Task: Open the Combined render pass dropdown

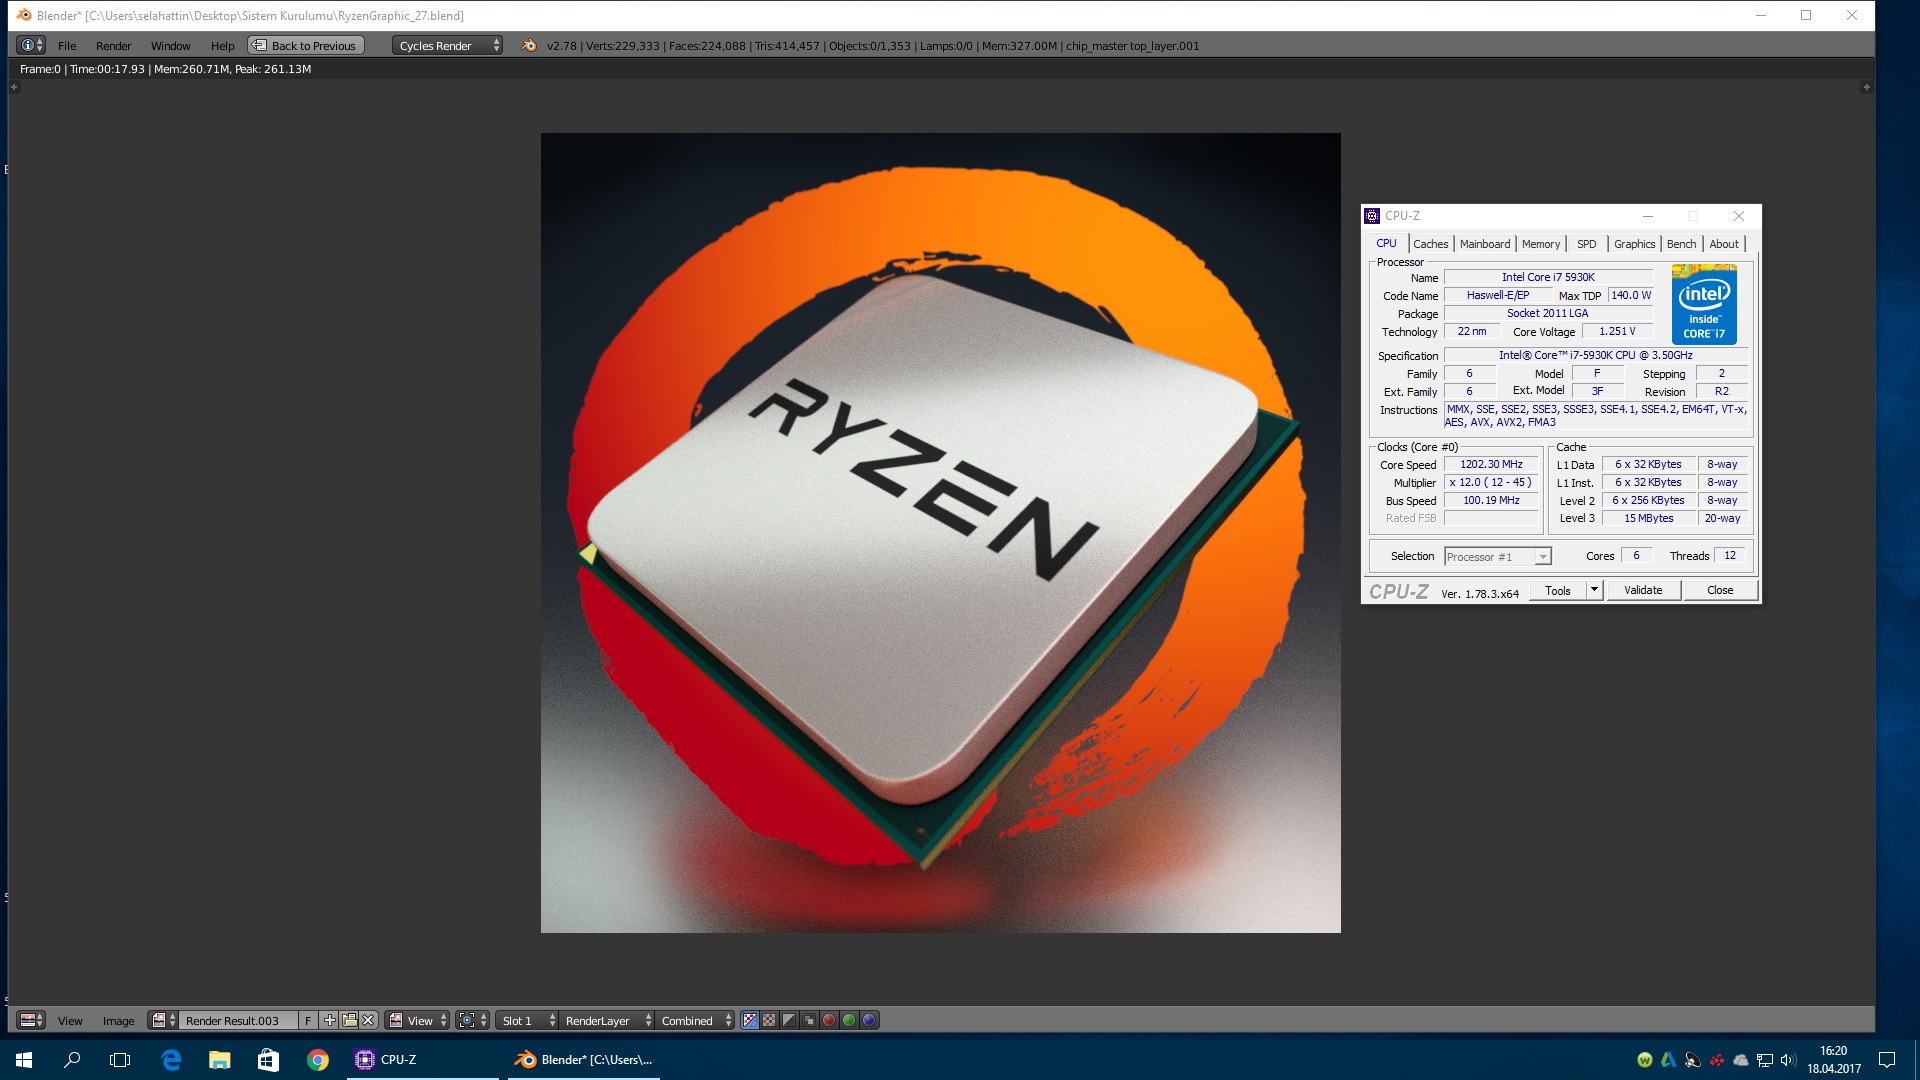Action: 695,1020
